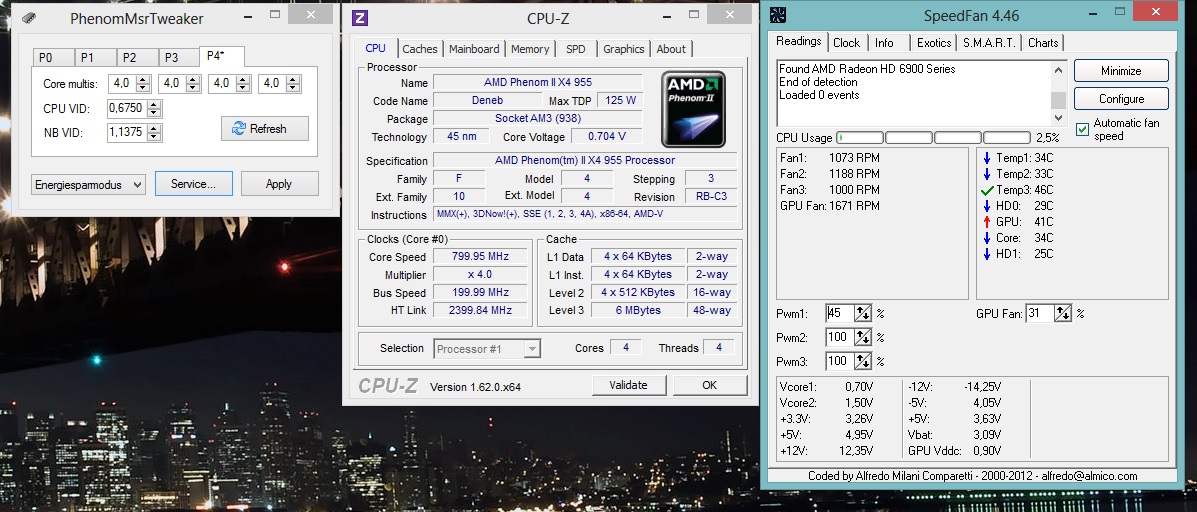Open the Exotics tab in SpeedFan
The width and height of the screenshot is (1197, 512).
[934, 43]
